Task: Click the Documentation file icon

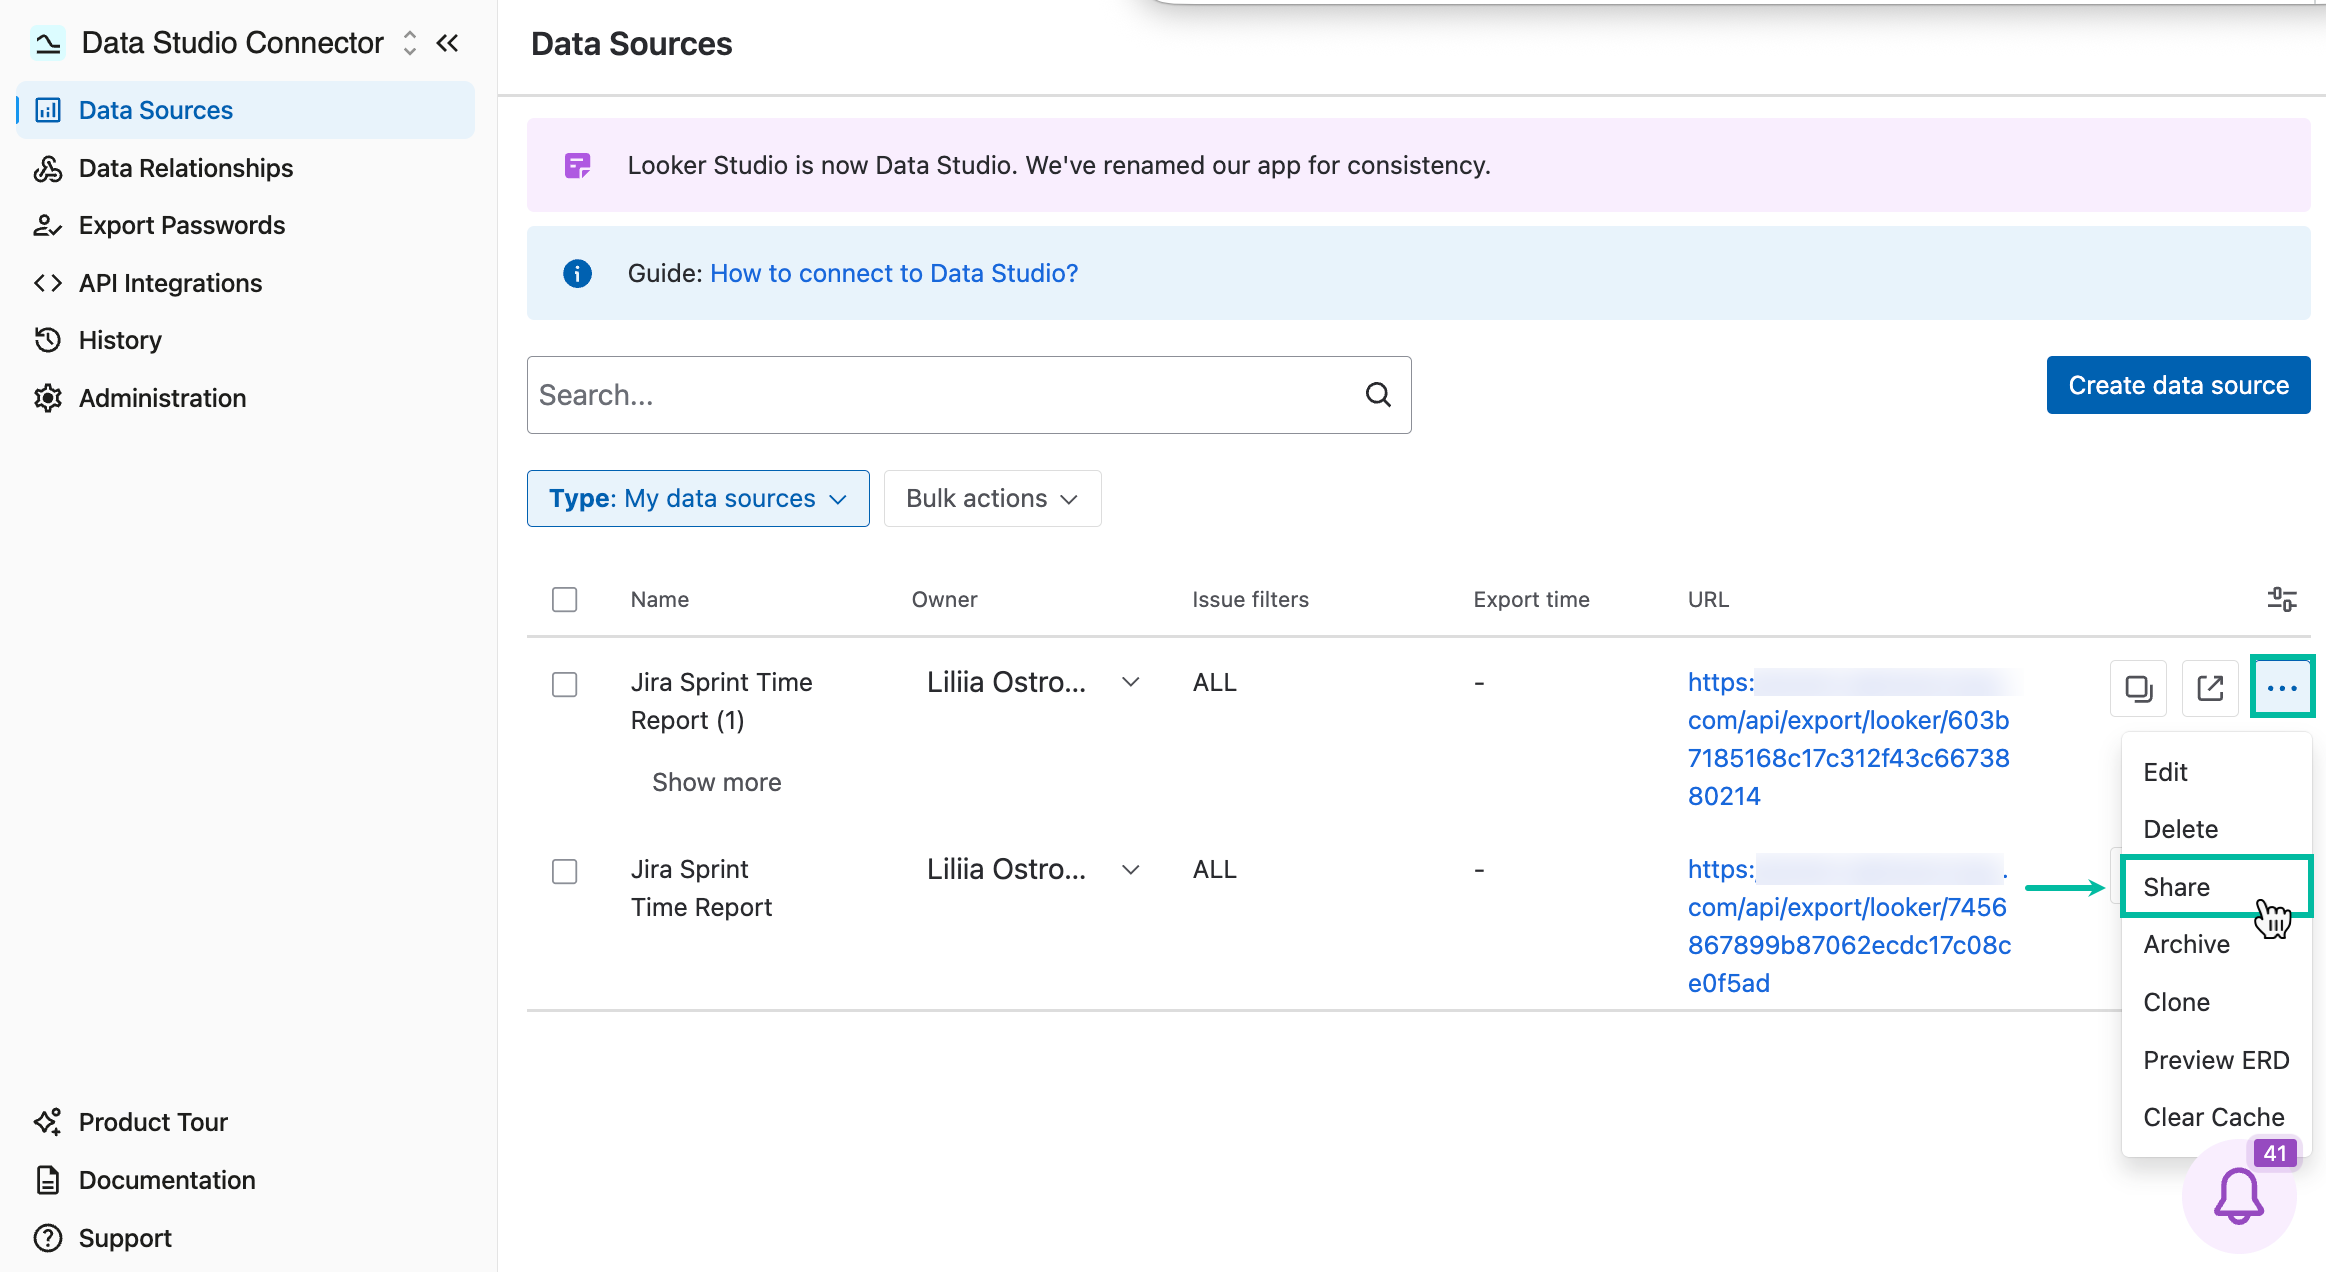Action: pos(48,1180)
